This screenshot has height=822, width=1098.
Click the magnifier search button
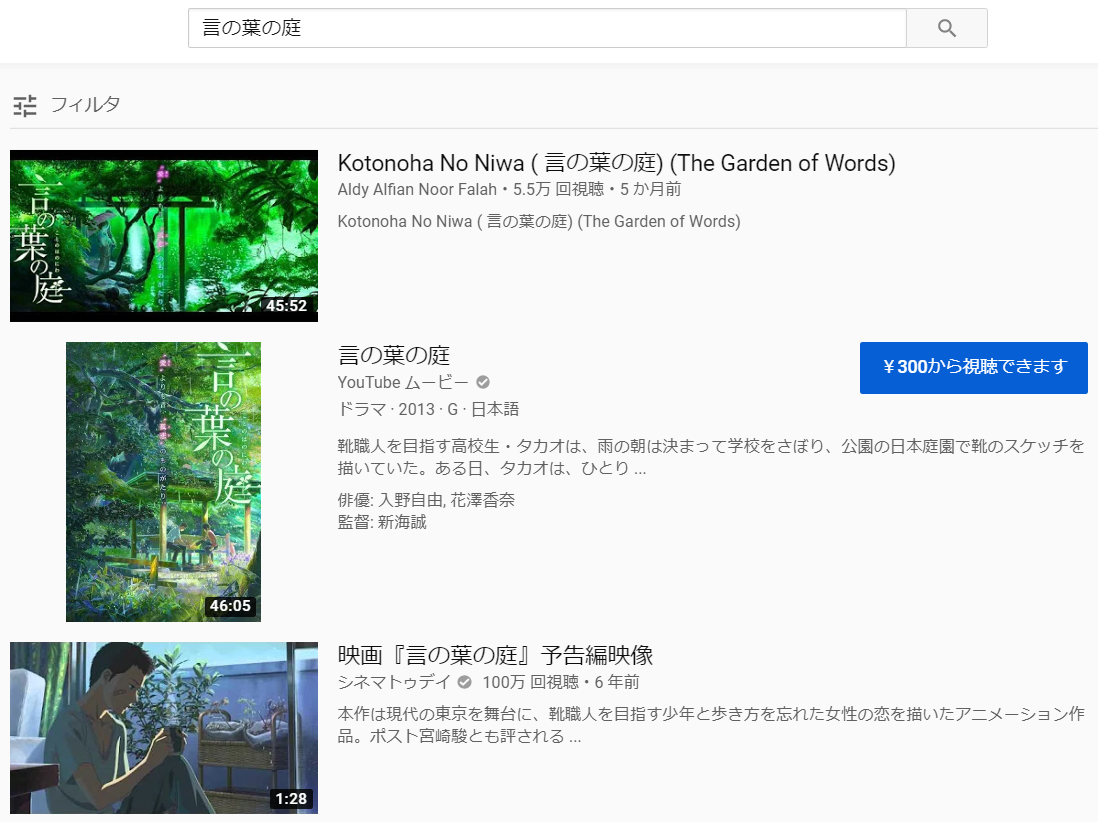tap(947, 28)
